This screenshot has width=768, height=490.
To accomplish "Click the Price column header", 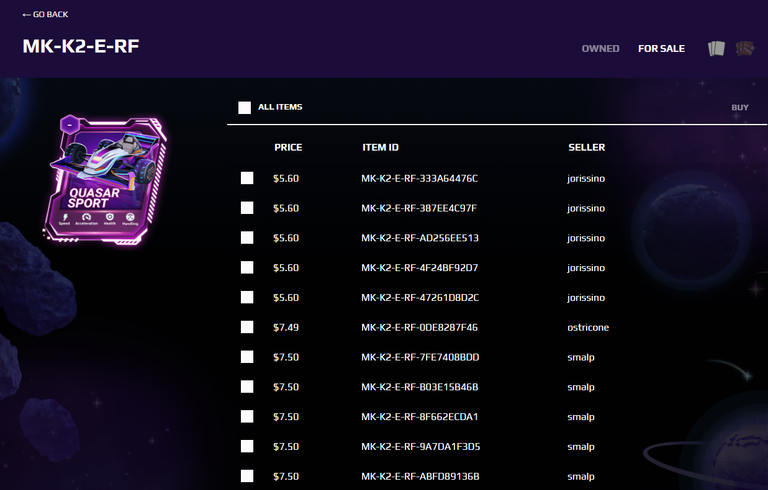I will click(x=288, y=147).
